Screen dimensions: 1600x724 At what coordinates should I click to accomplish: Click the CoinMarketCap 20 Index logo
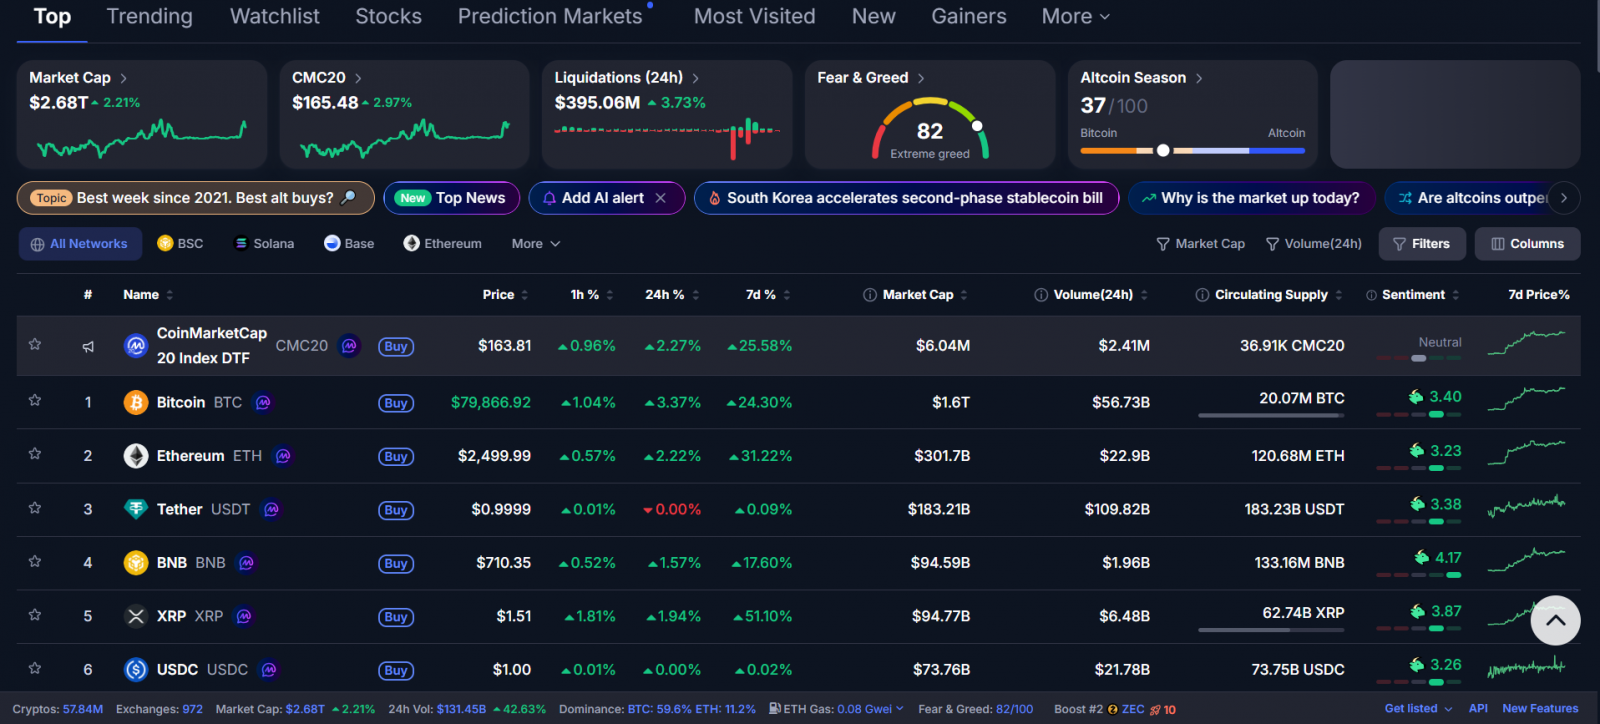[136, 346]
